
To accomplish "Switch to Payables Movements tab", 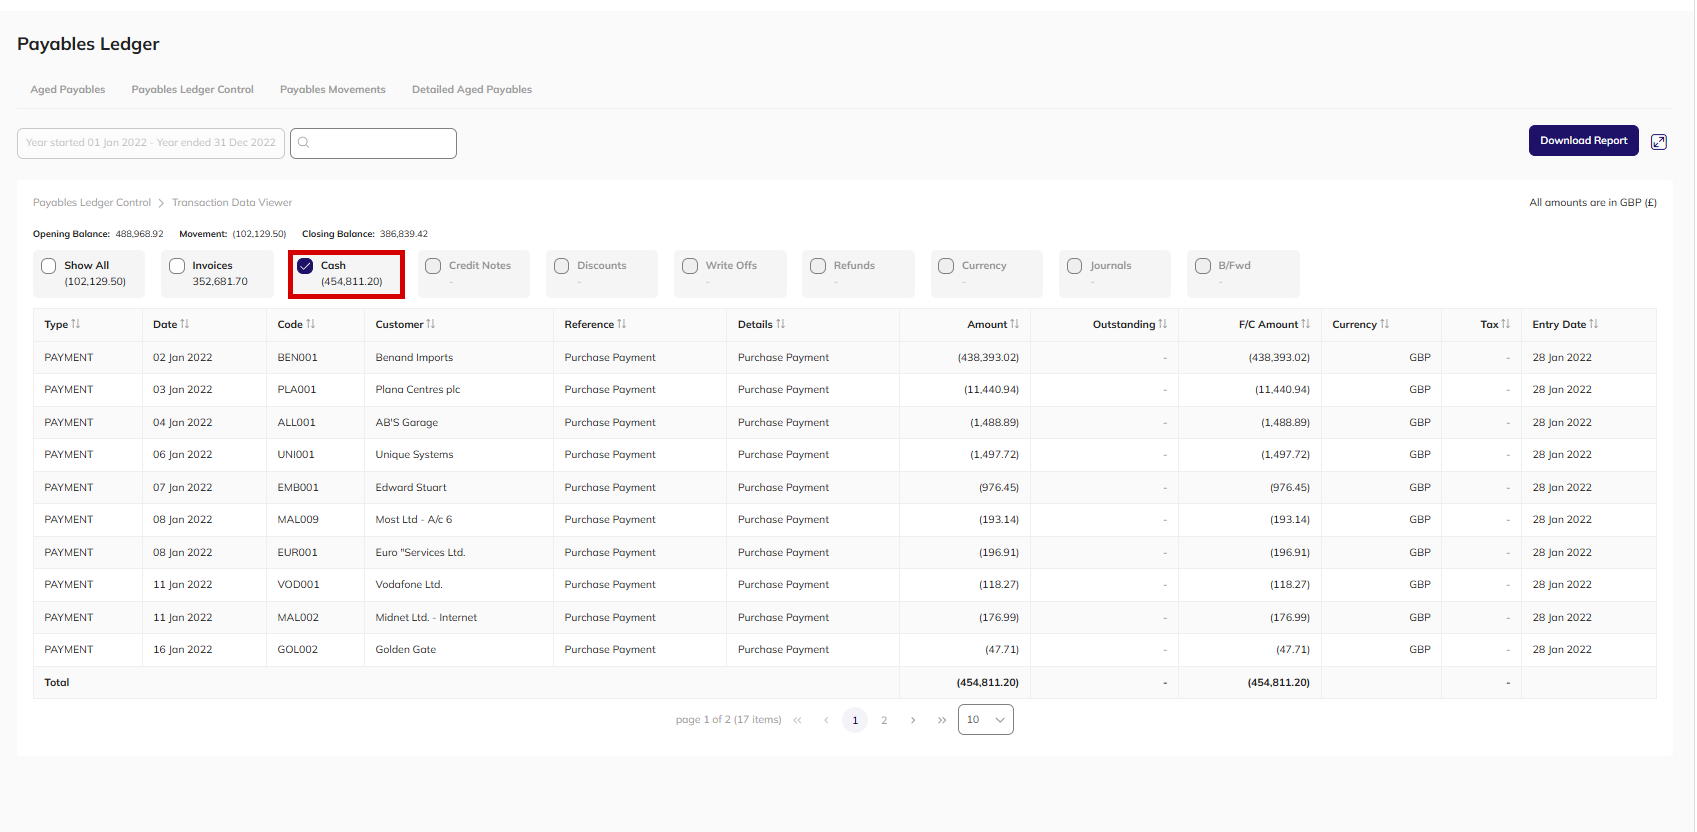I will tap(333, 90).
